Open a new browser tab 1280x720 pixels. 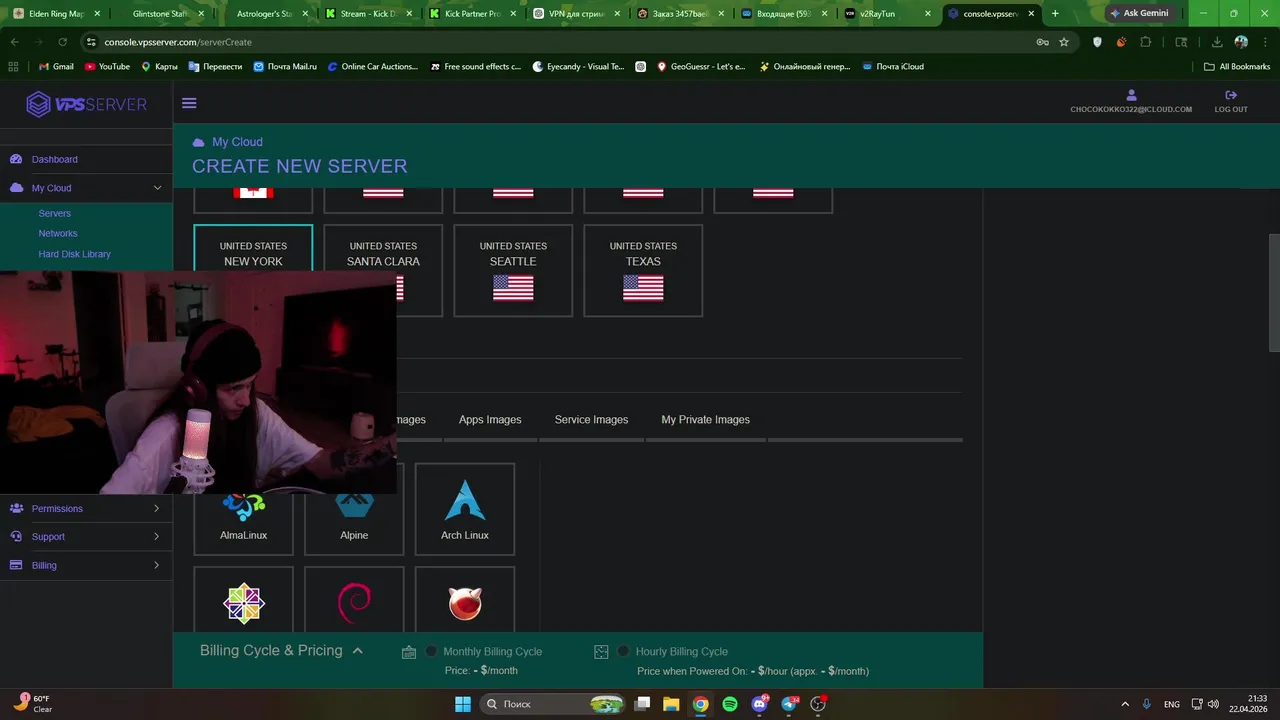click(x=1055, y=14)
